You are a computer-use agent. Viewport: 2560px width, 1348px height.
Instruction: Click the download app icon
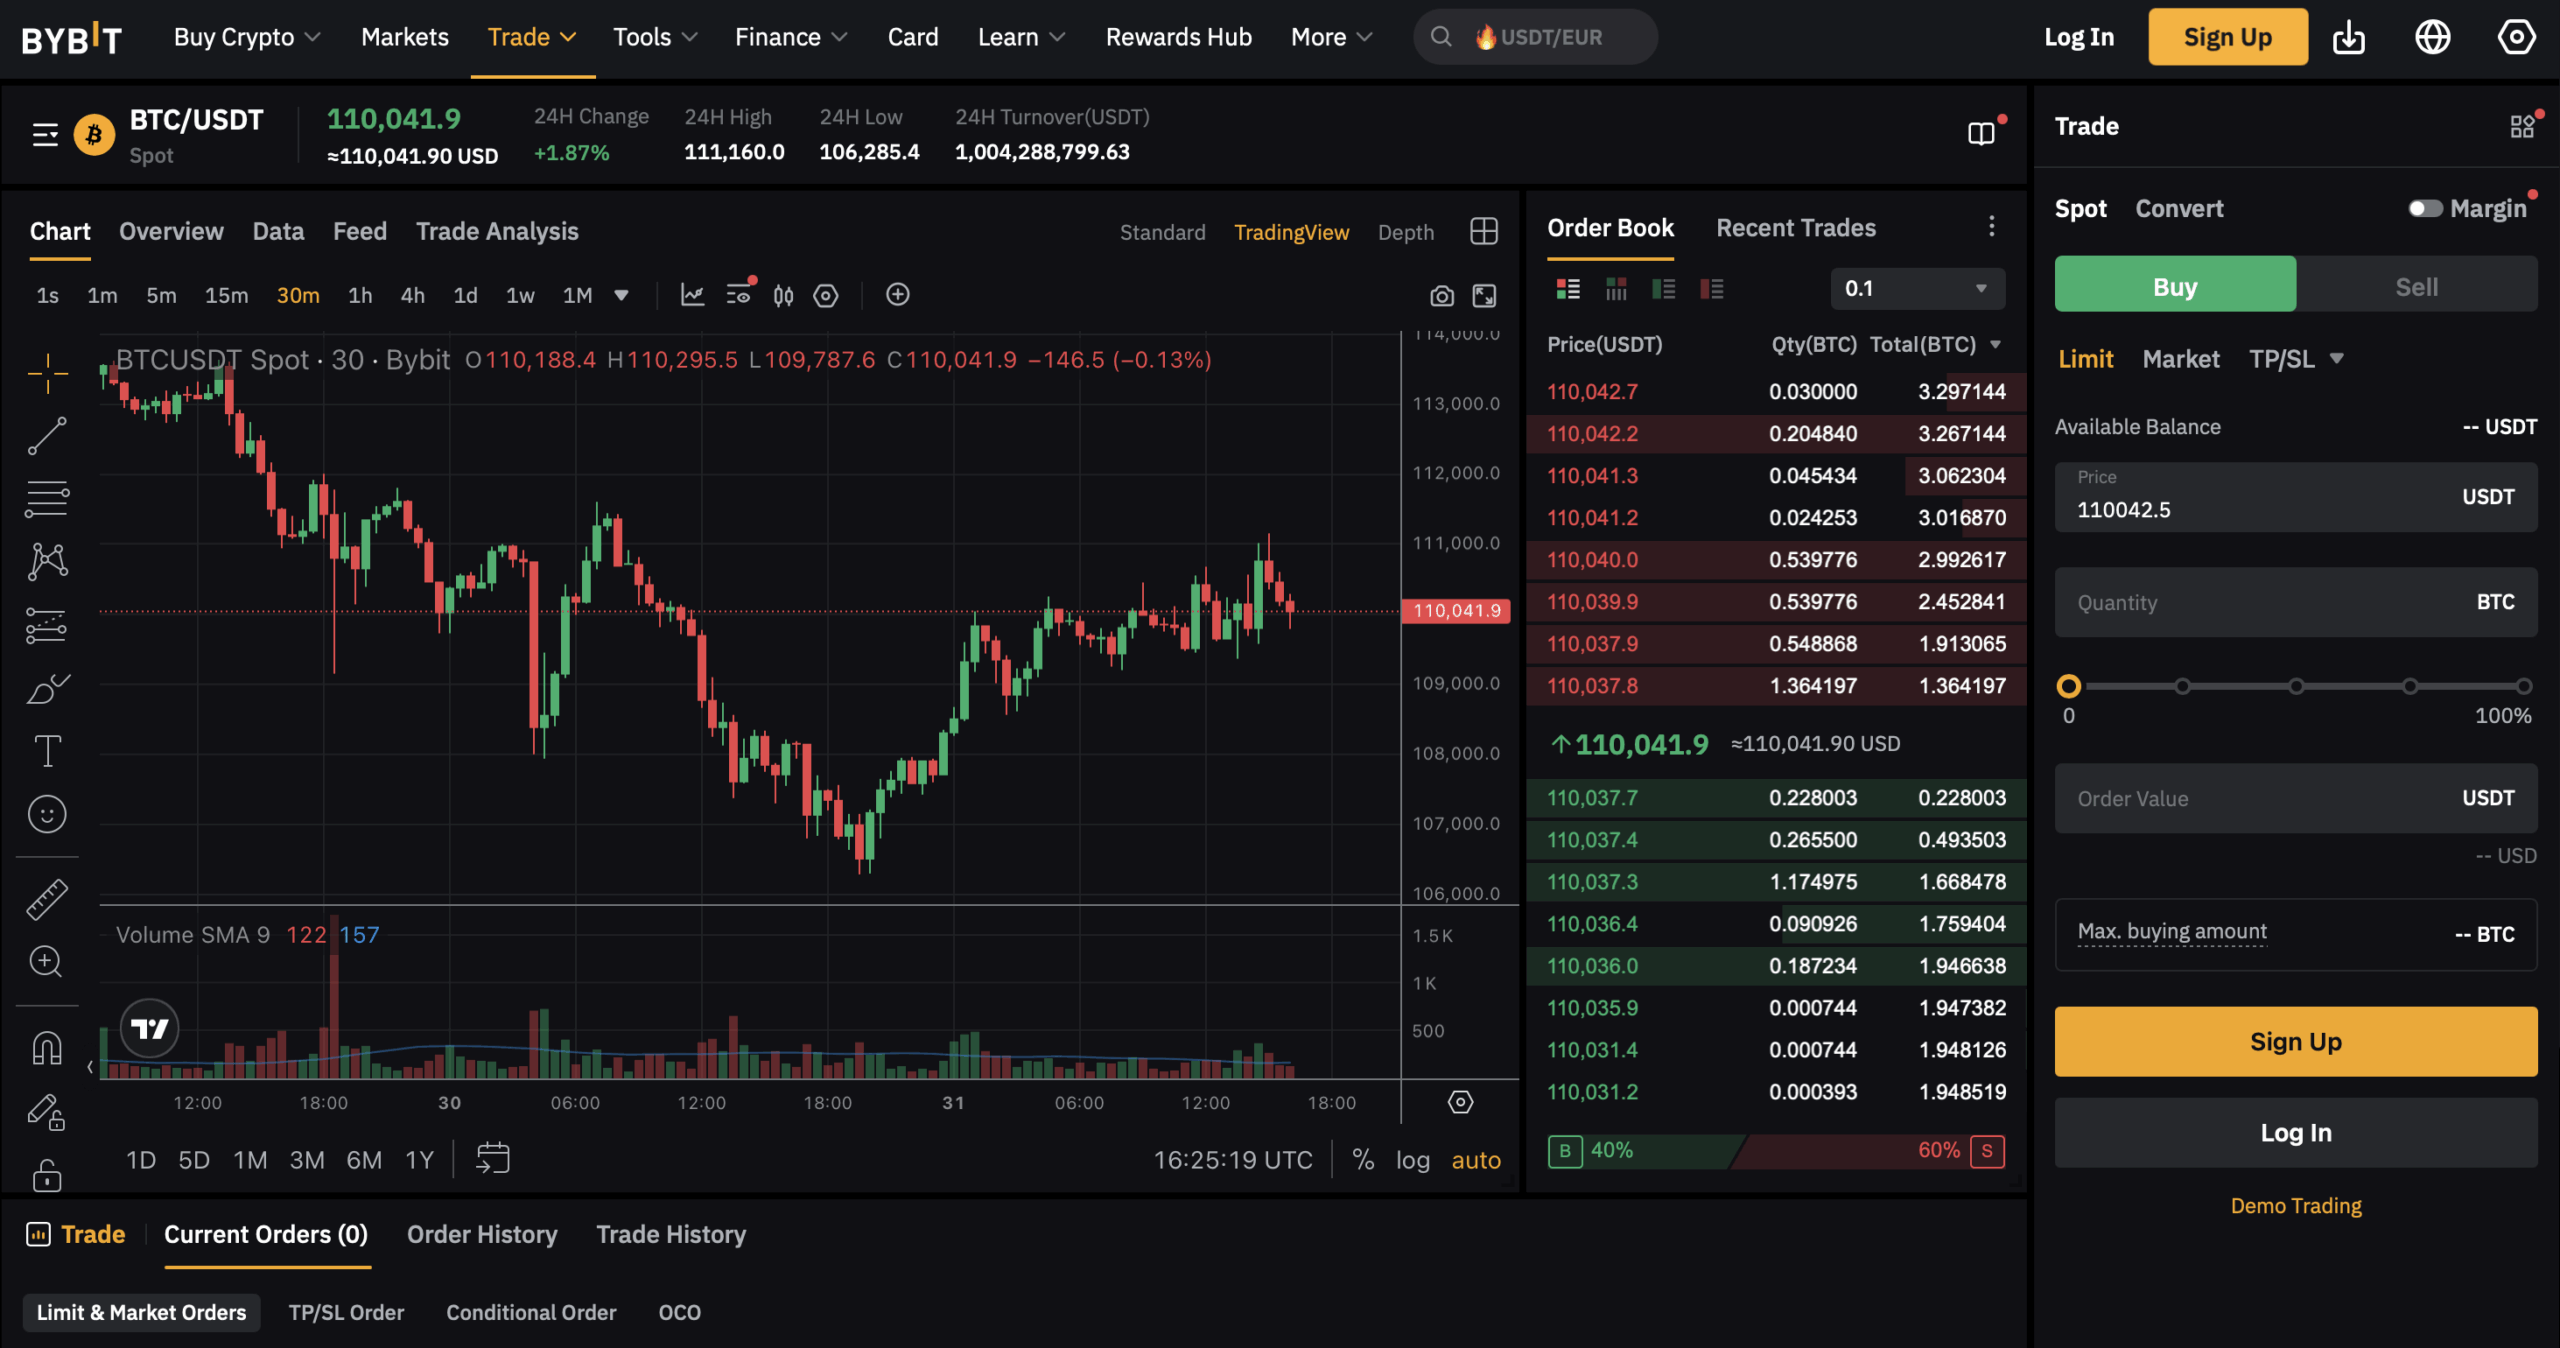point(2348,38)
